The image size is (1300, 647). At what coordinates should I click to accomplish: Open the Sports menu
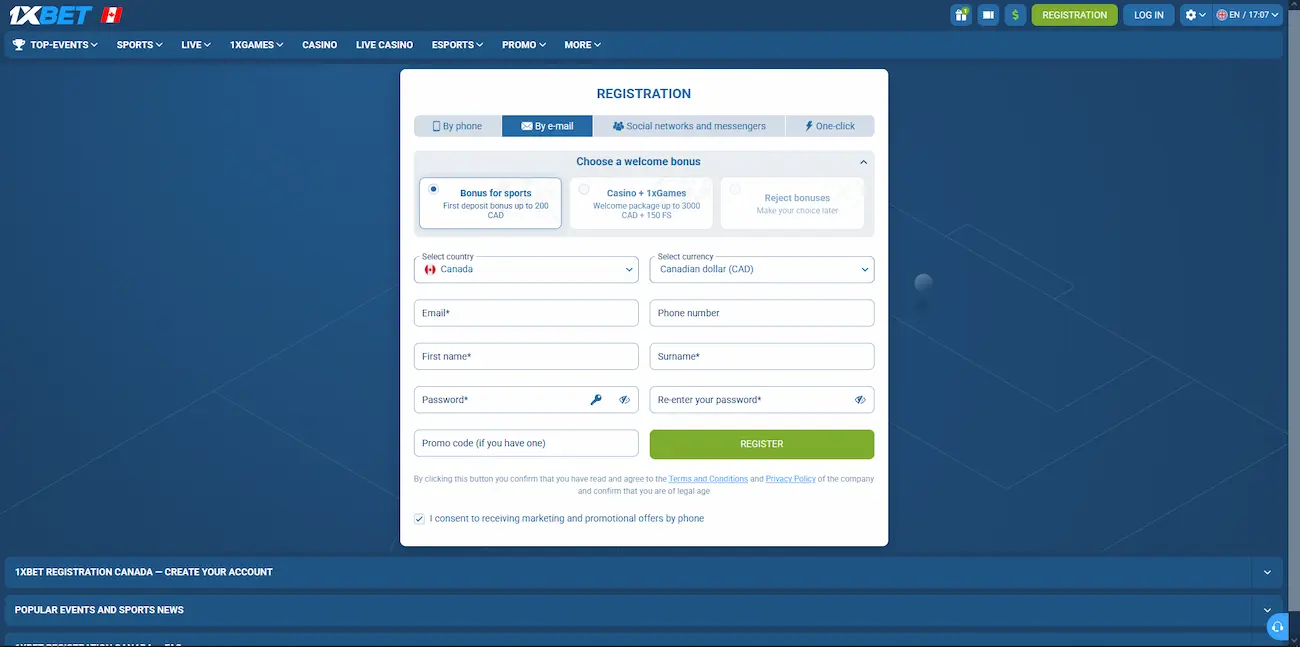pos(139,45)
